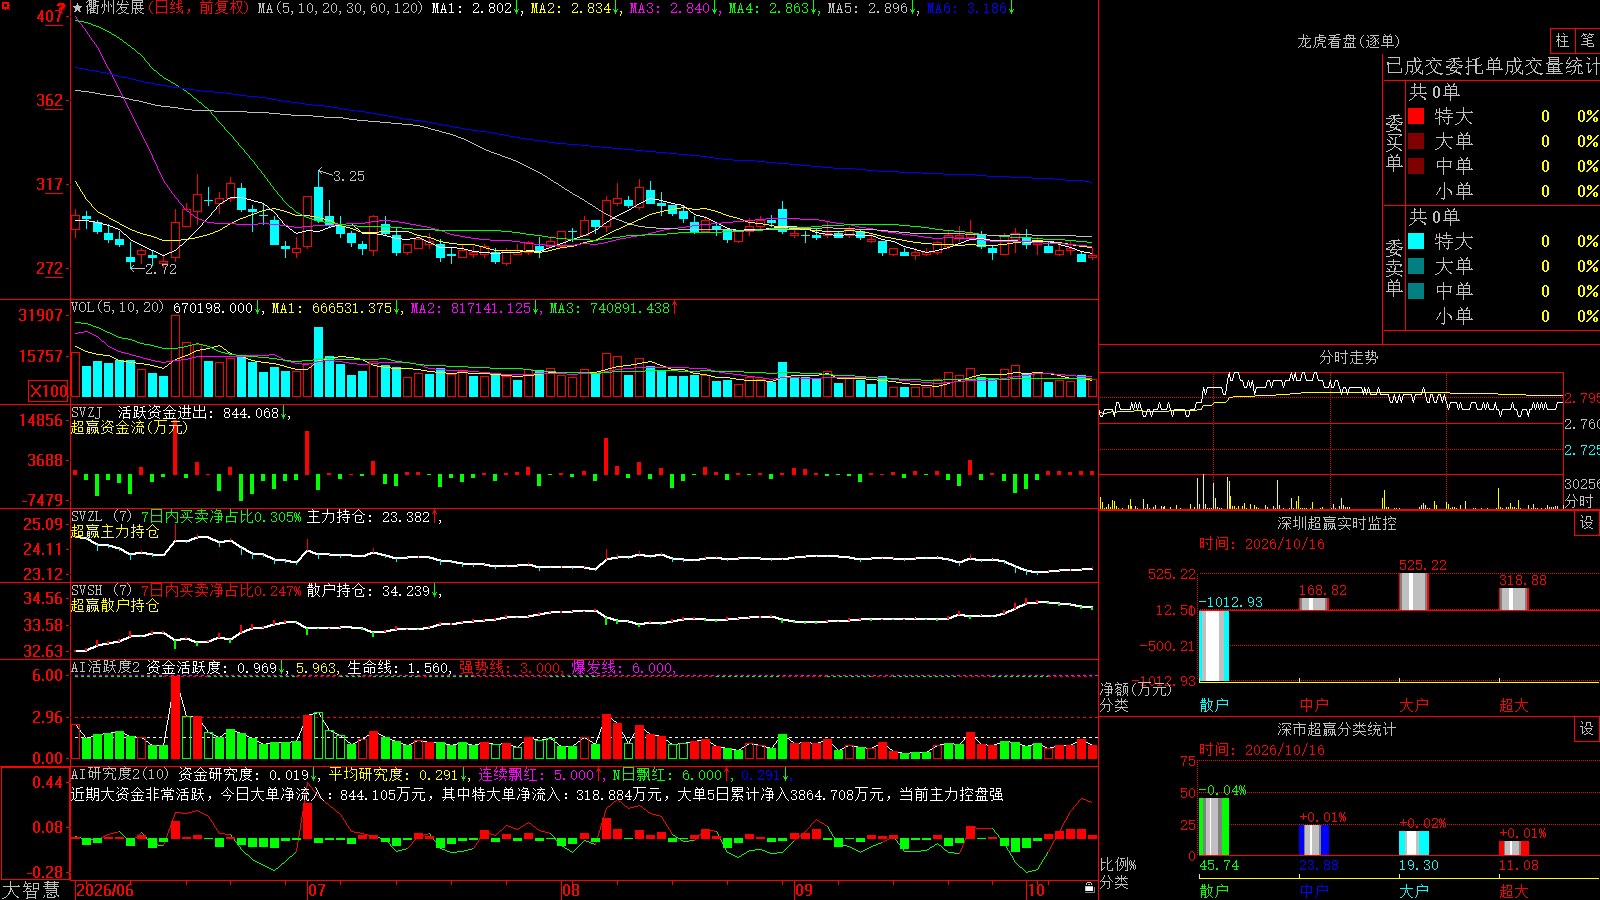Click the 深市超赢分类统计 panel title

coord(1336,729)
